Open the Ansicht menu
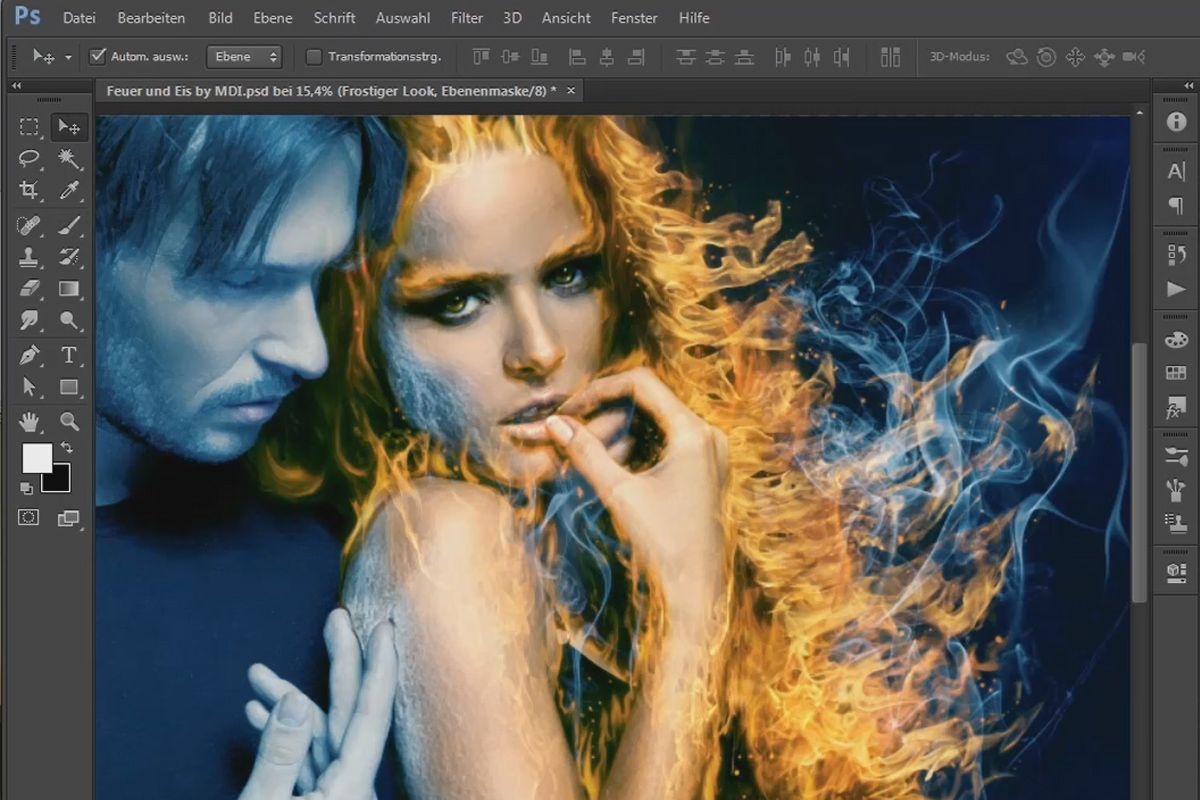The height and width of the screenshot is (800, 1200). [x=566, y=18]
